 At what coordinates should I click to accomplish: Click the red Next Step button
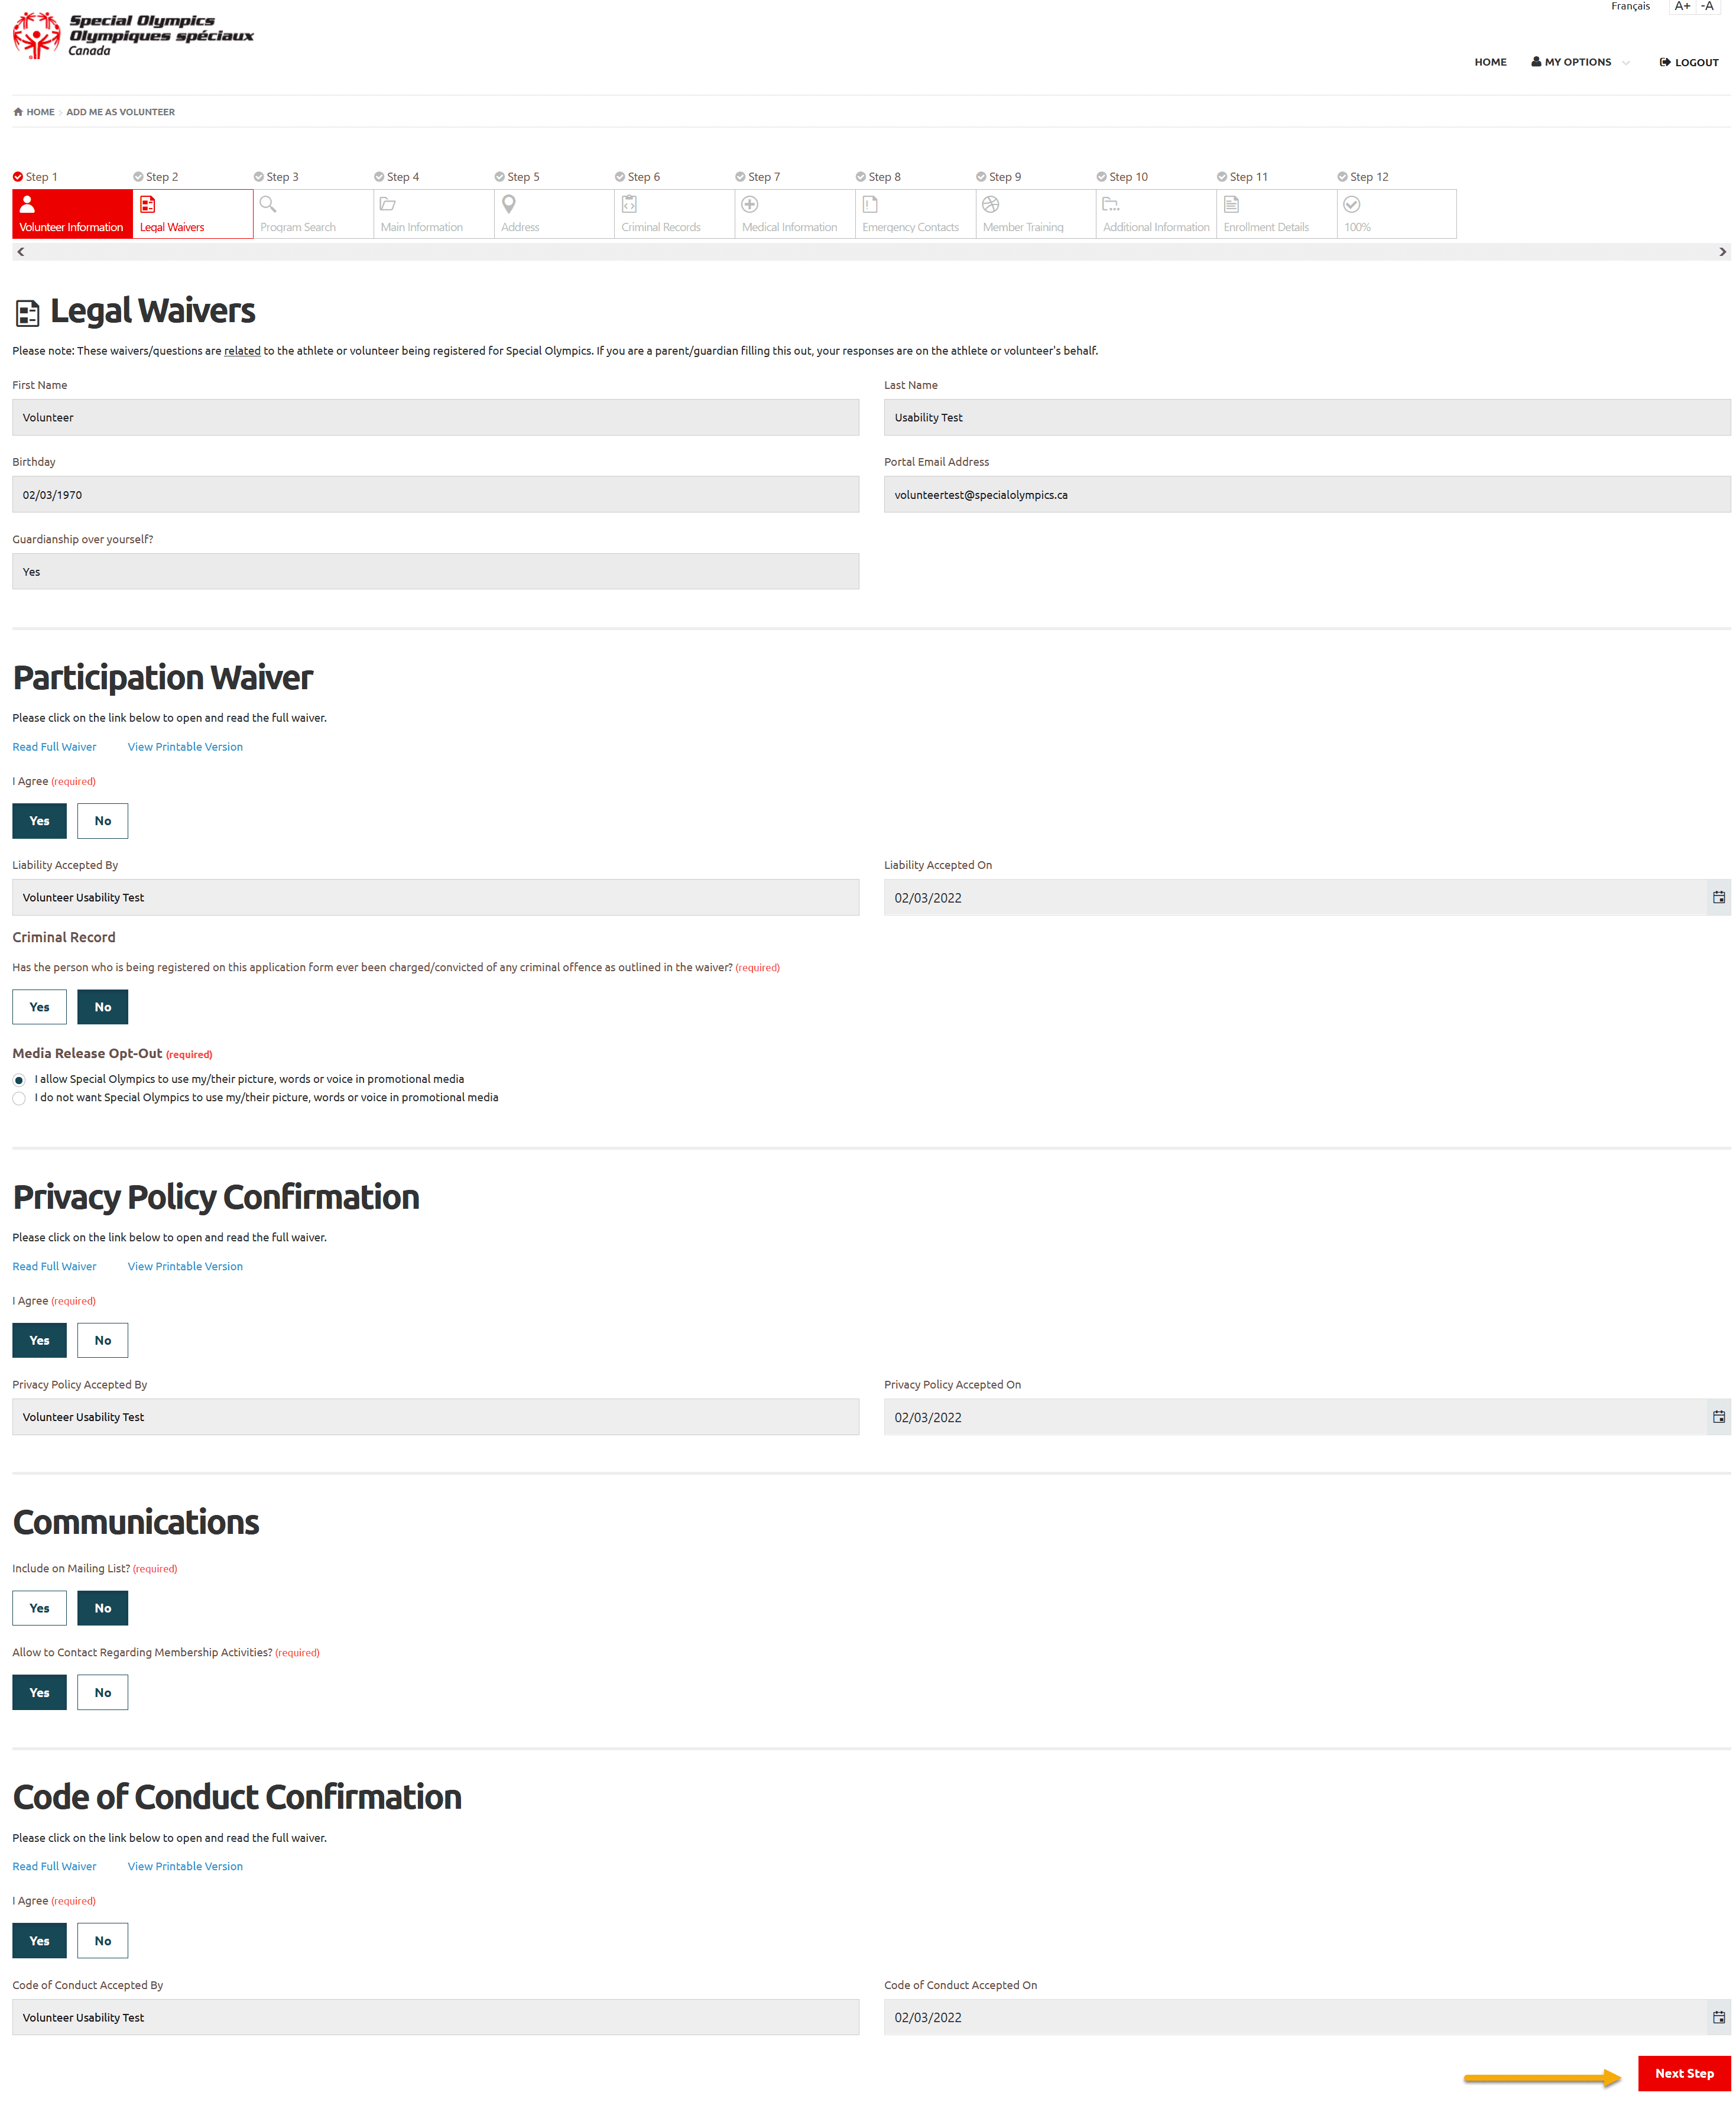pyautogui.click(x=1684, y=2073)
